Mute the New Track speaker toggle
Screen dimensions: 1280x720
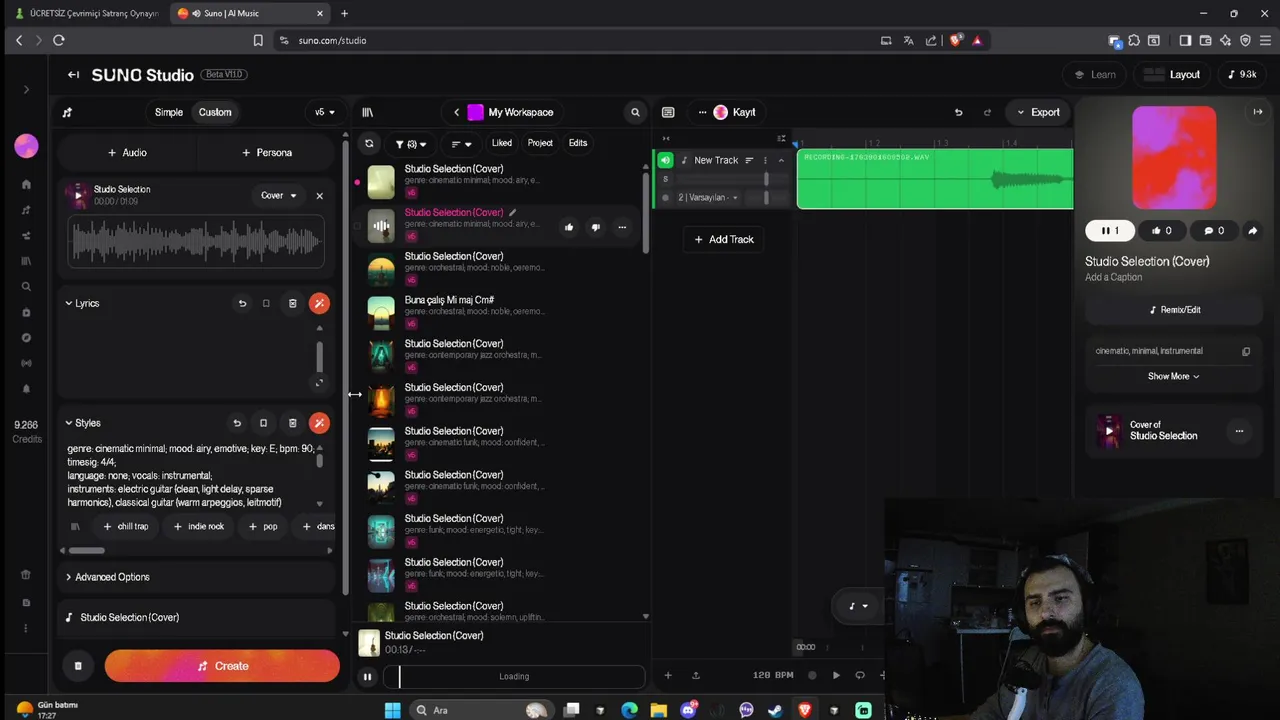click(665, 160)
